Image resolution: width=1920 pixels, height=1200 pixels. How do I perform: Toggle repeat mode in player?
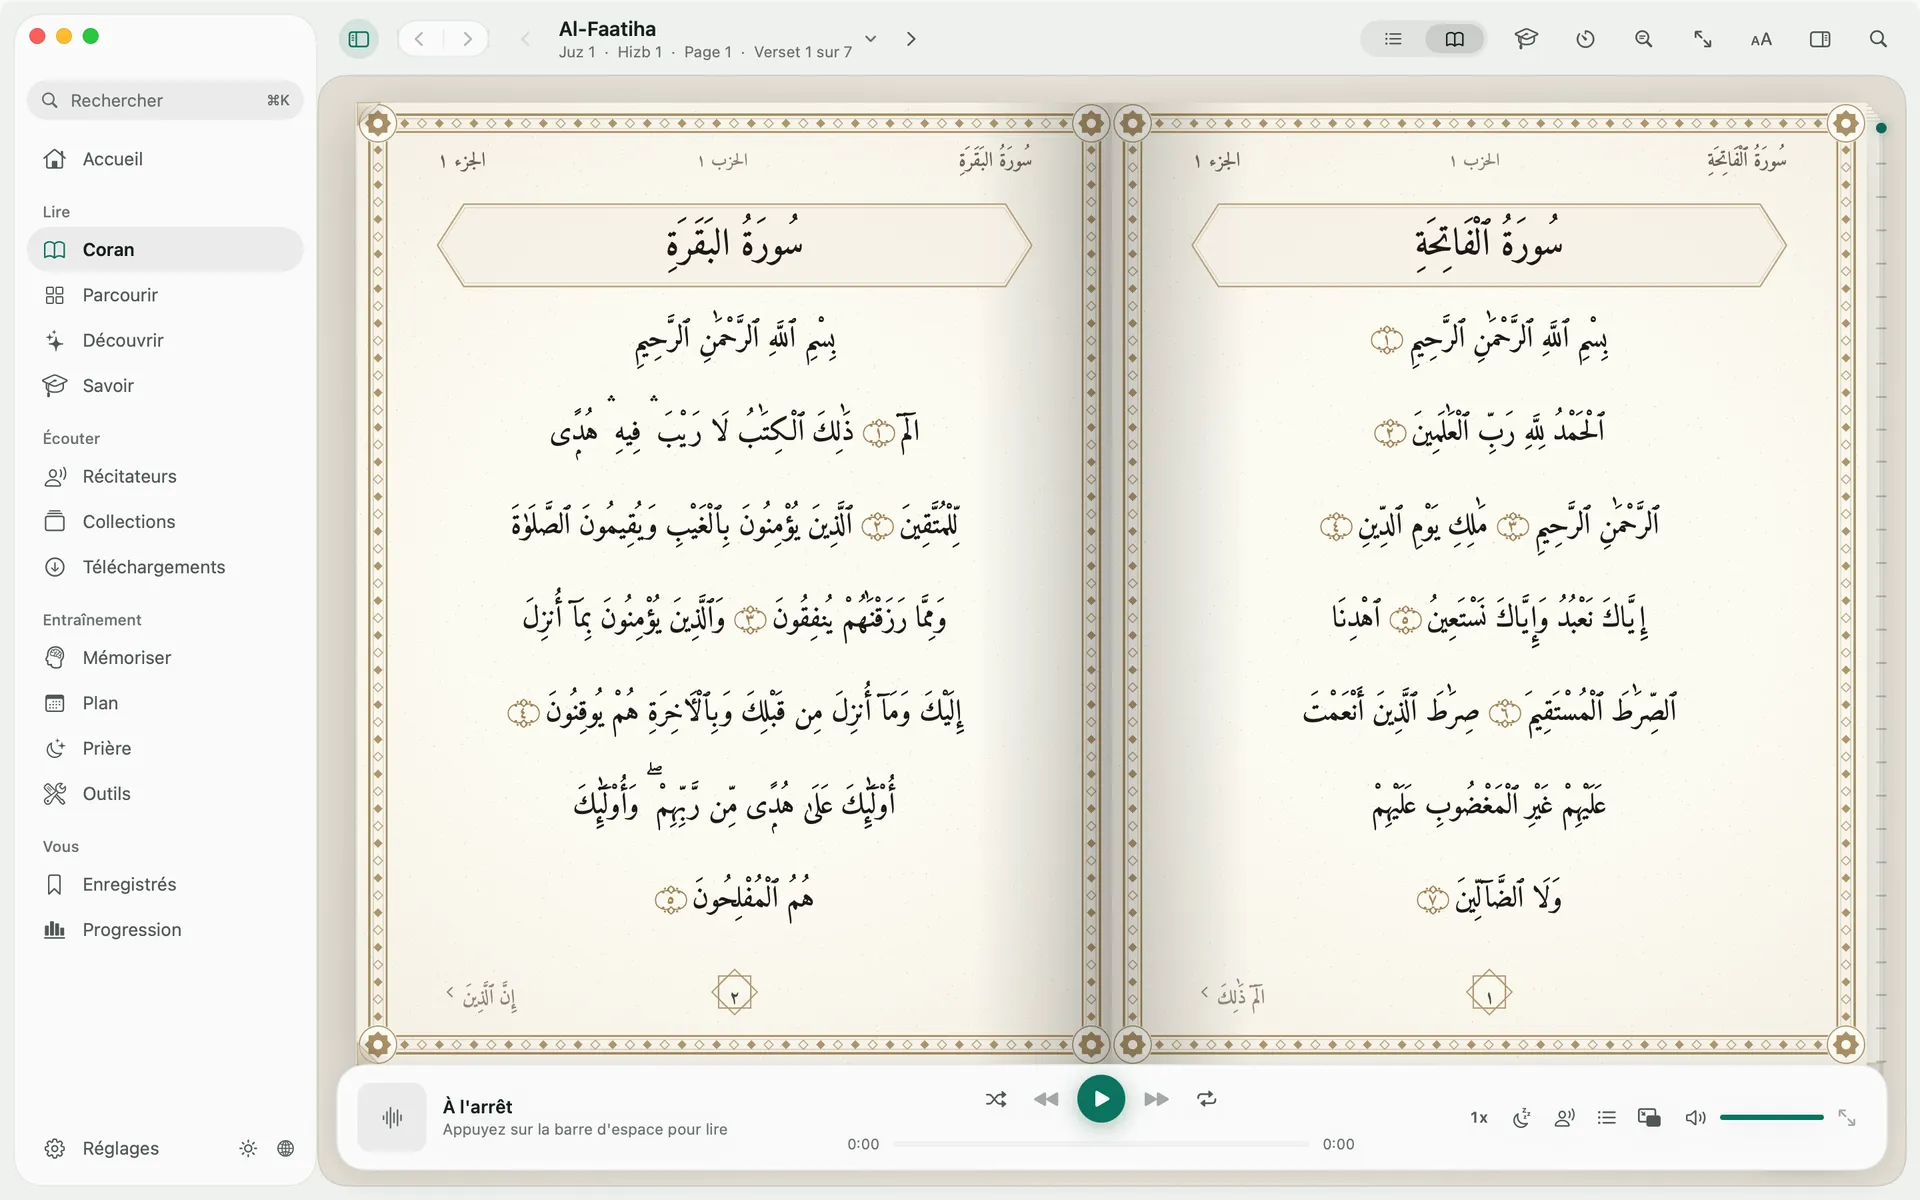pyautogui.click(x=1207, y=1099)
